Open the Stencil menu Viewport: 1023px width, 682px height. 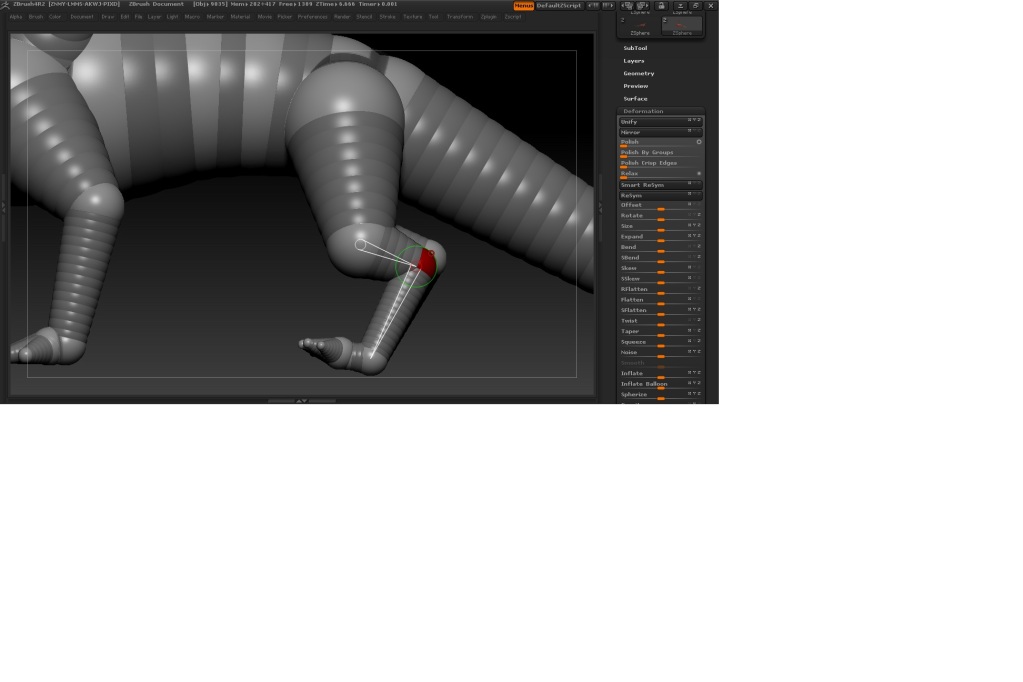[364, 17]
